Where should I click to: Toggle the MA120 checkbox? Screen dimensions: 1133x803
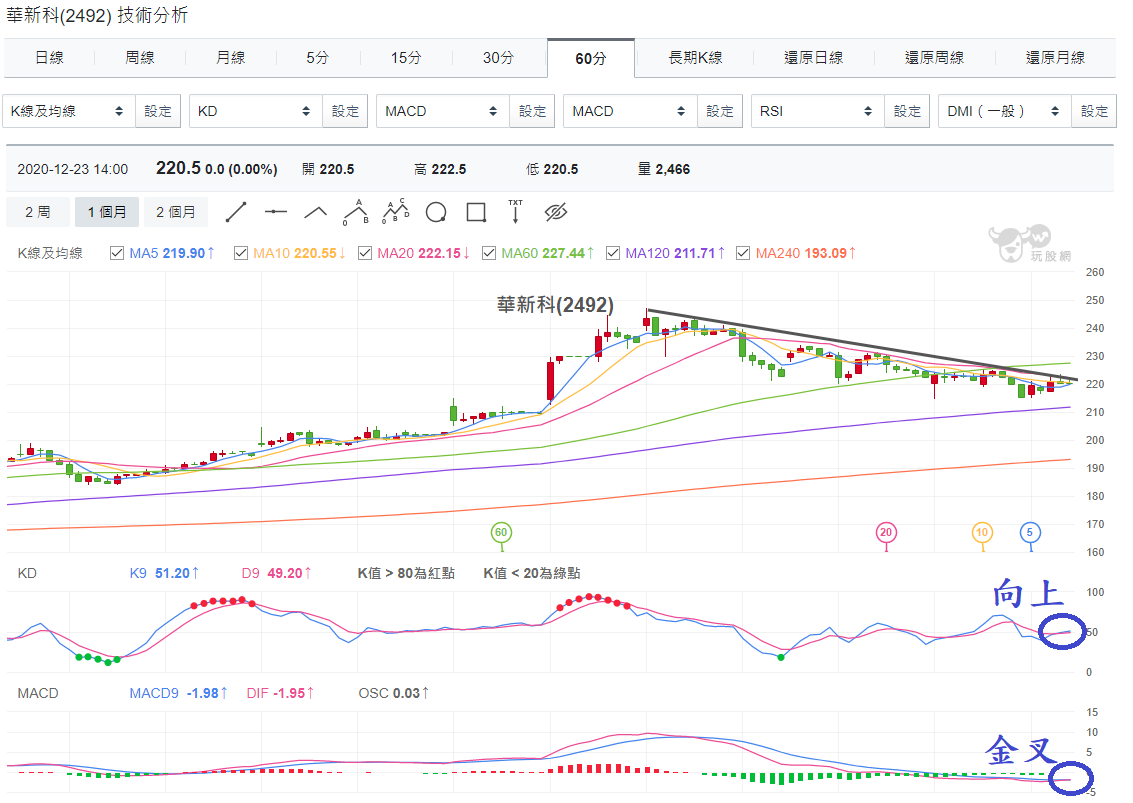pyautogui.click(x=613, y=253)
